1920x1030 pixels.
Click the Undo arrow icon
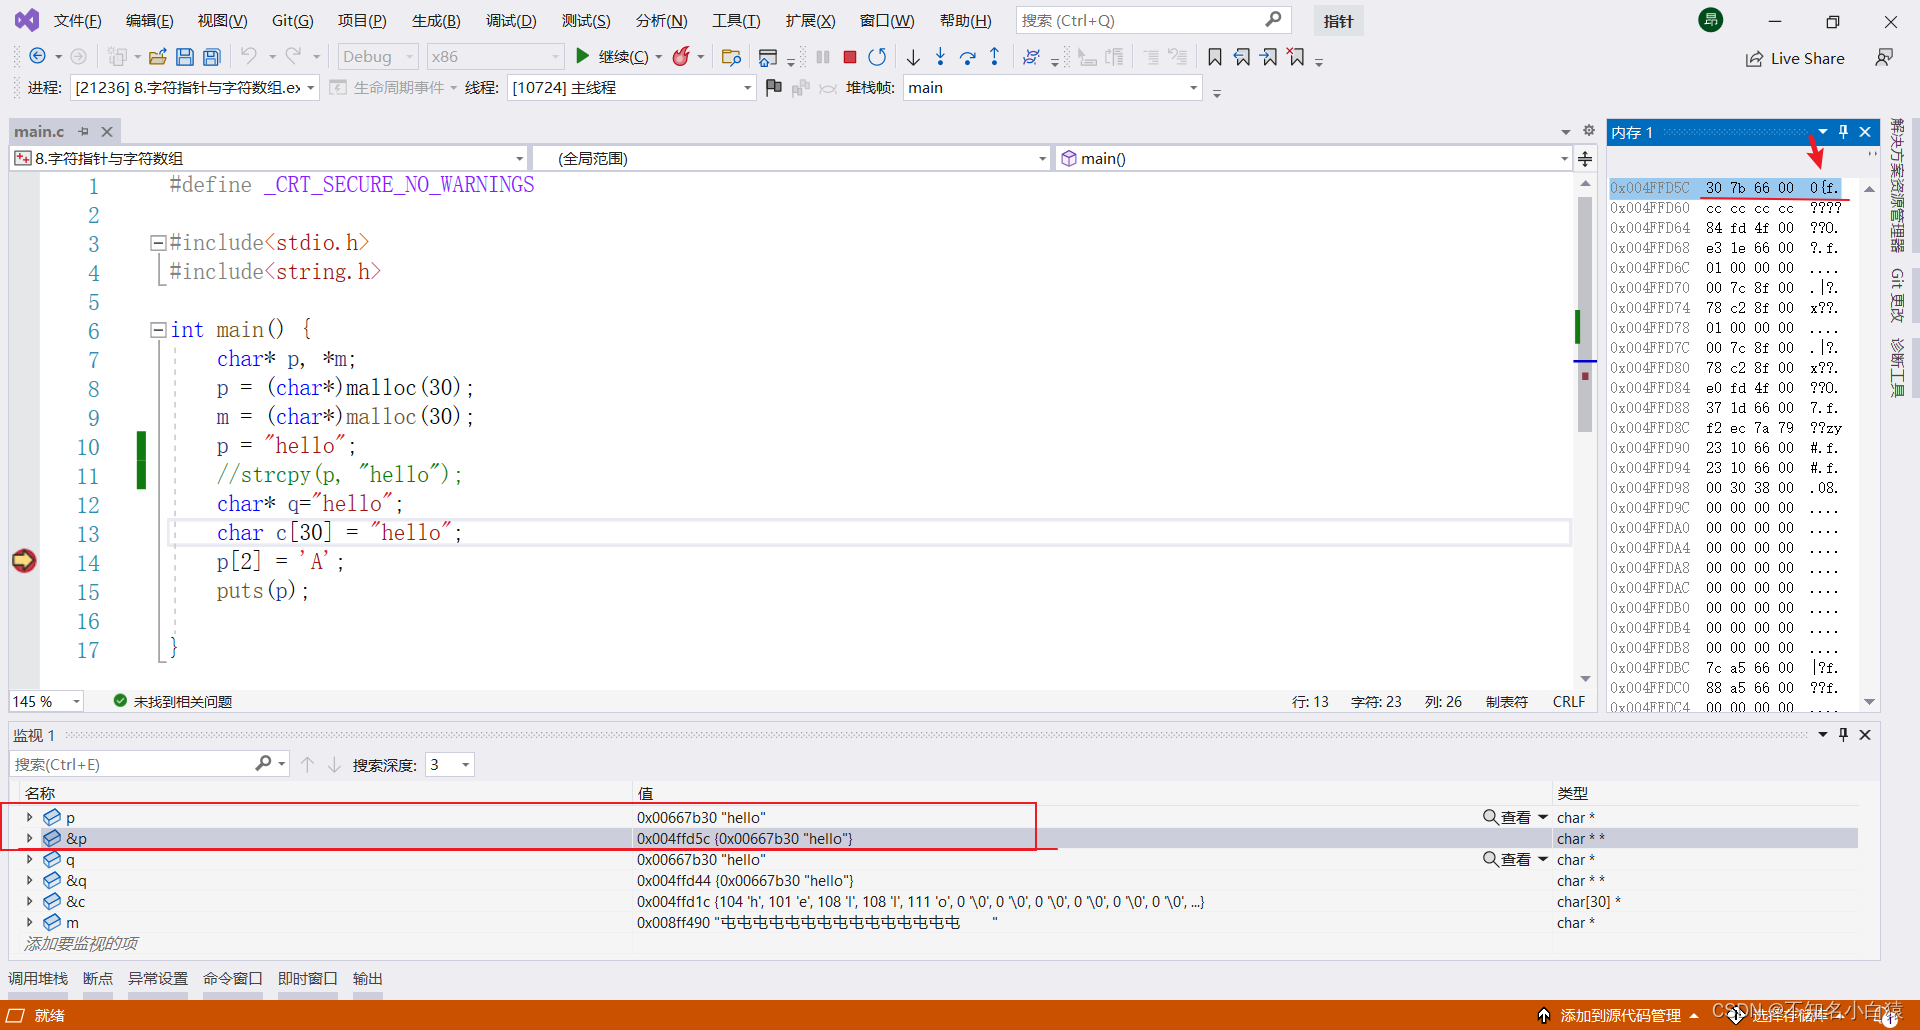(249, 57)
